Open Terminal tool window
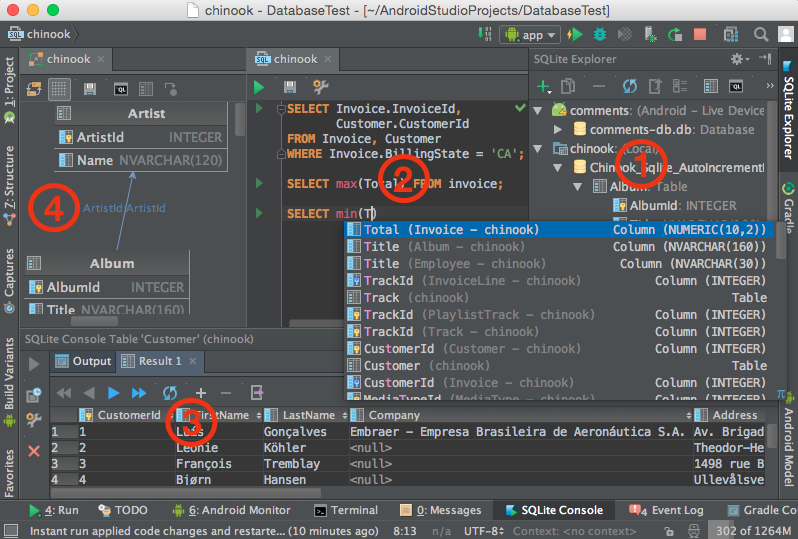 346,510
